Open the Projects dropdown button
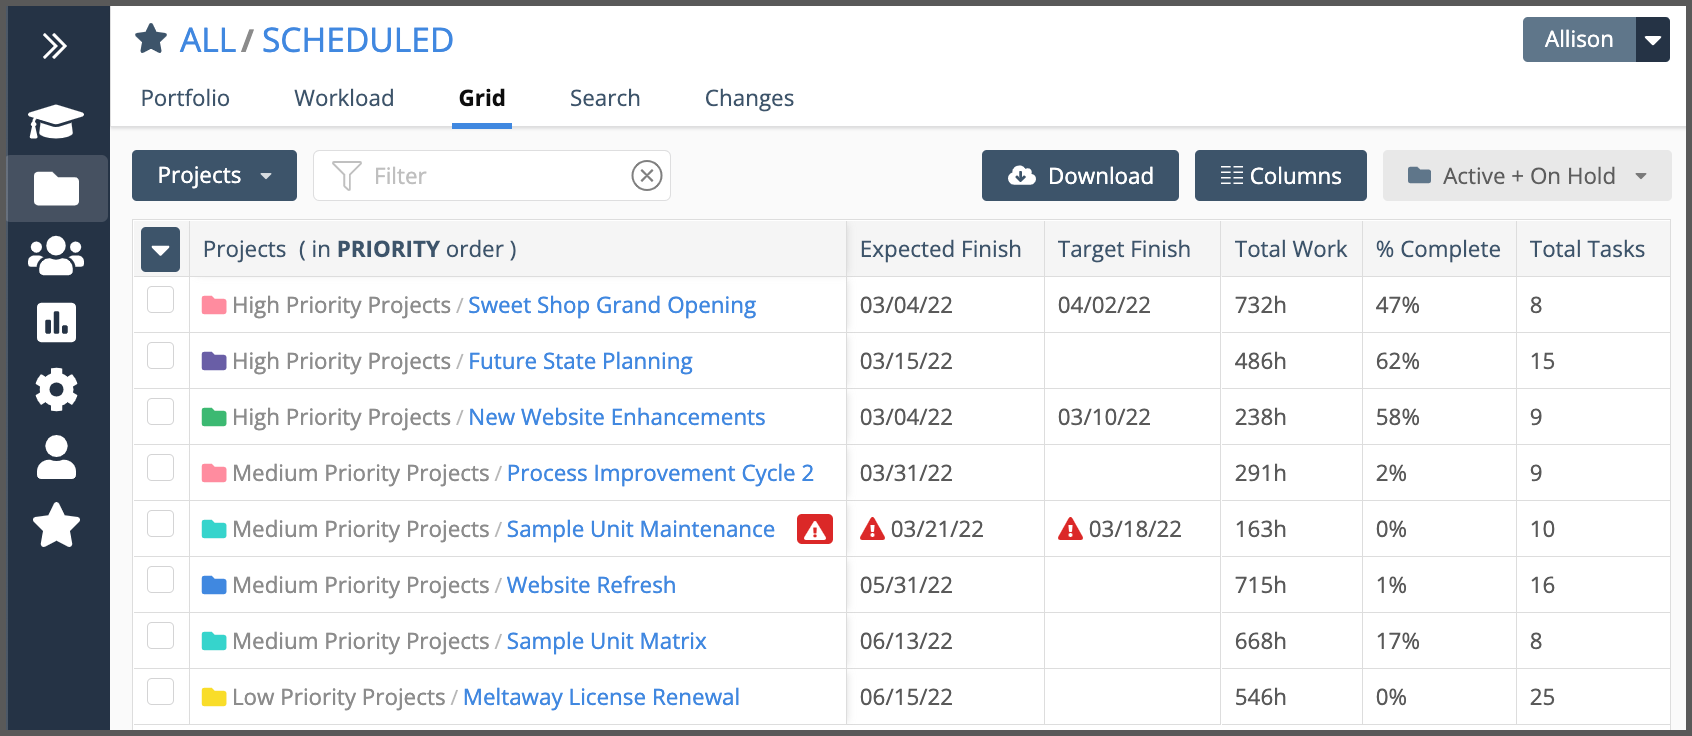 pos(214,176)
